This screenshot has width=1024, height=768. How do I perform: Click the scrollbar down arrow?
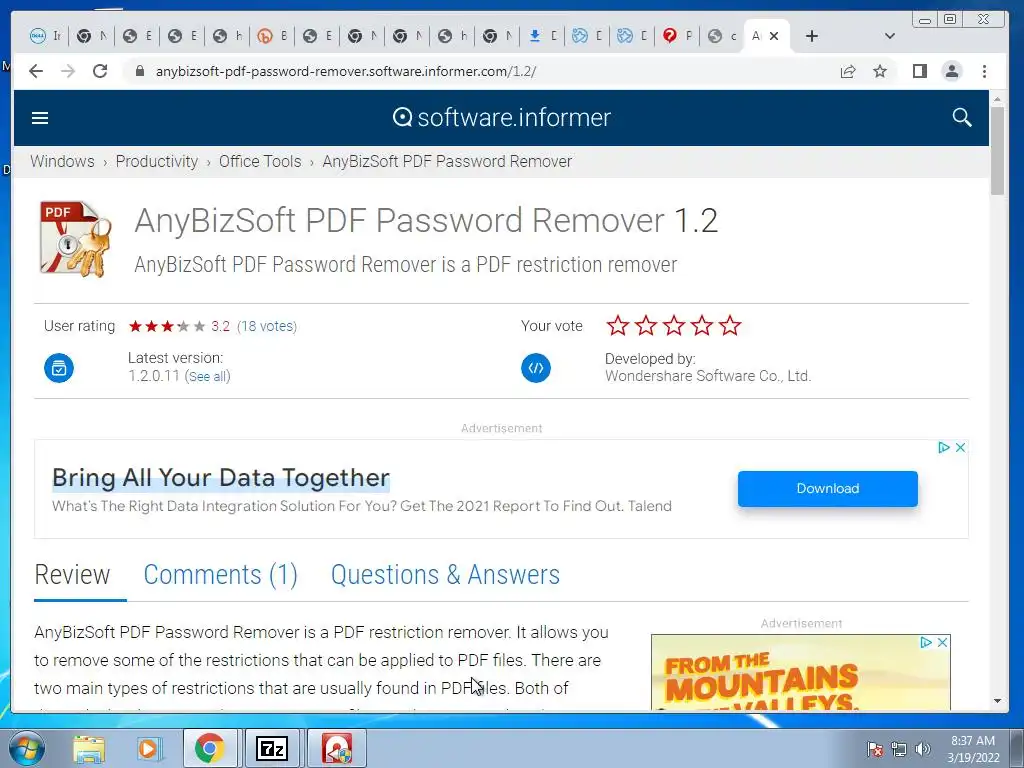tap(997, 701)
